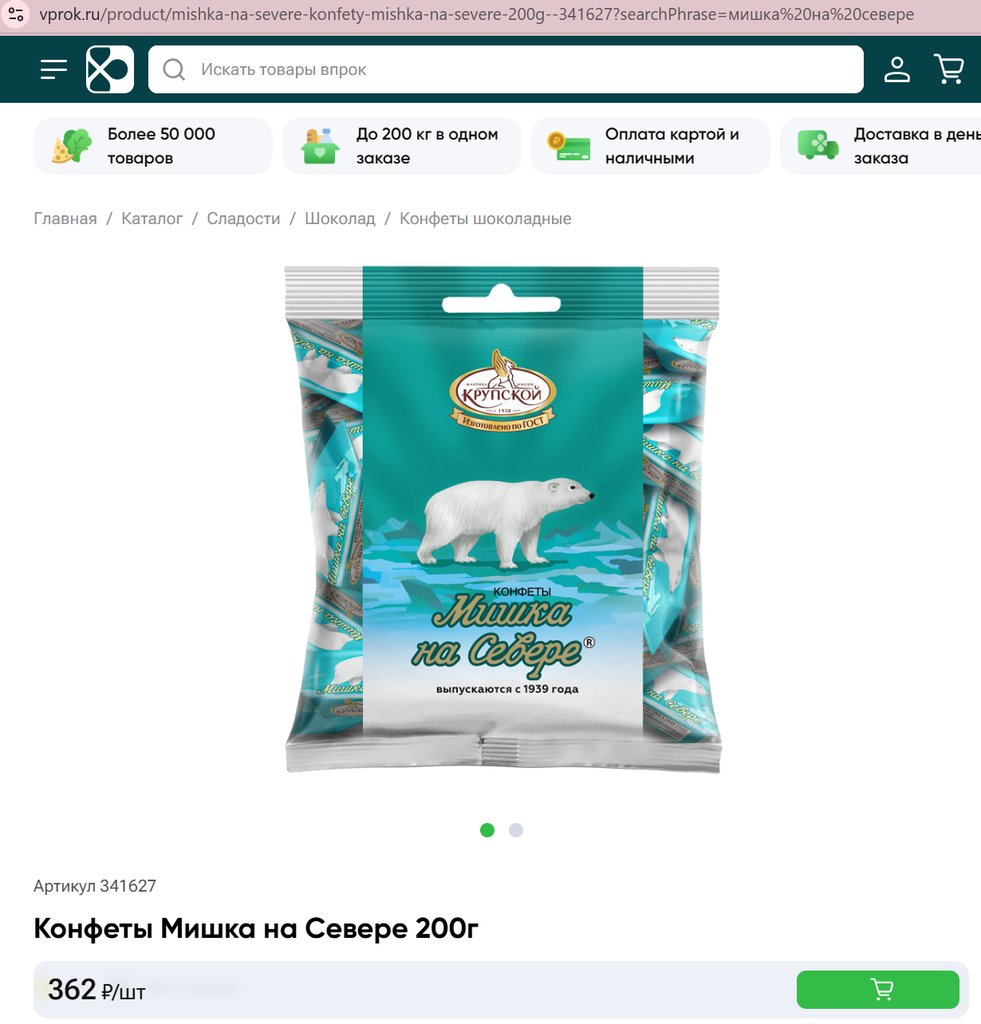
Task: Click the green delivery truck icon
Action: 818,145
